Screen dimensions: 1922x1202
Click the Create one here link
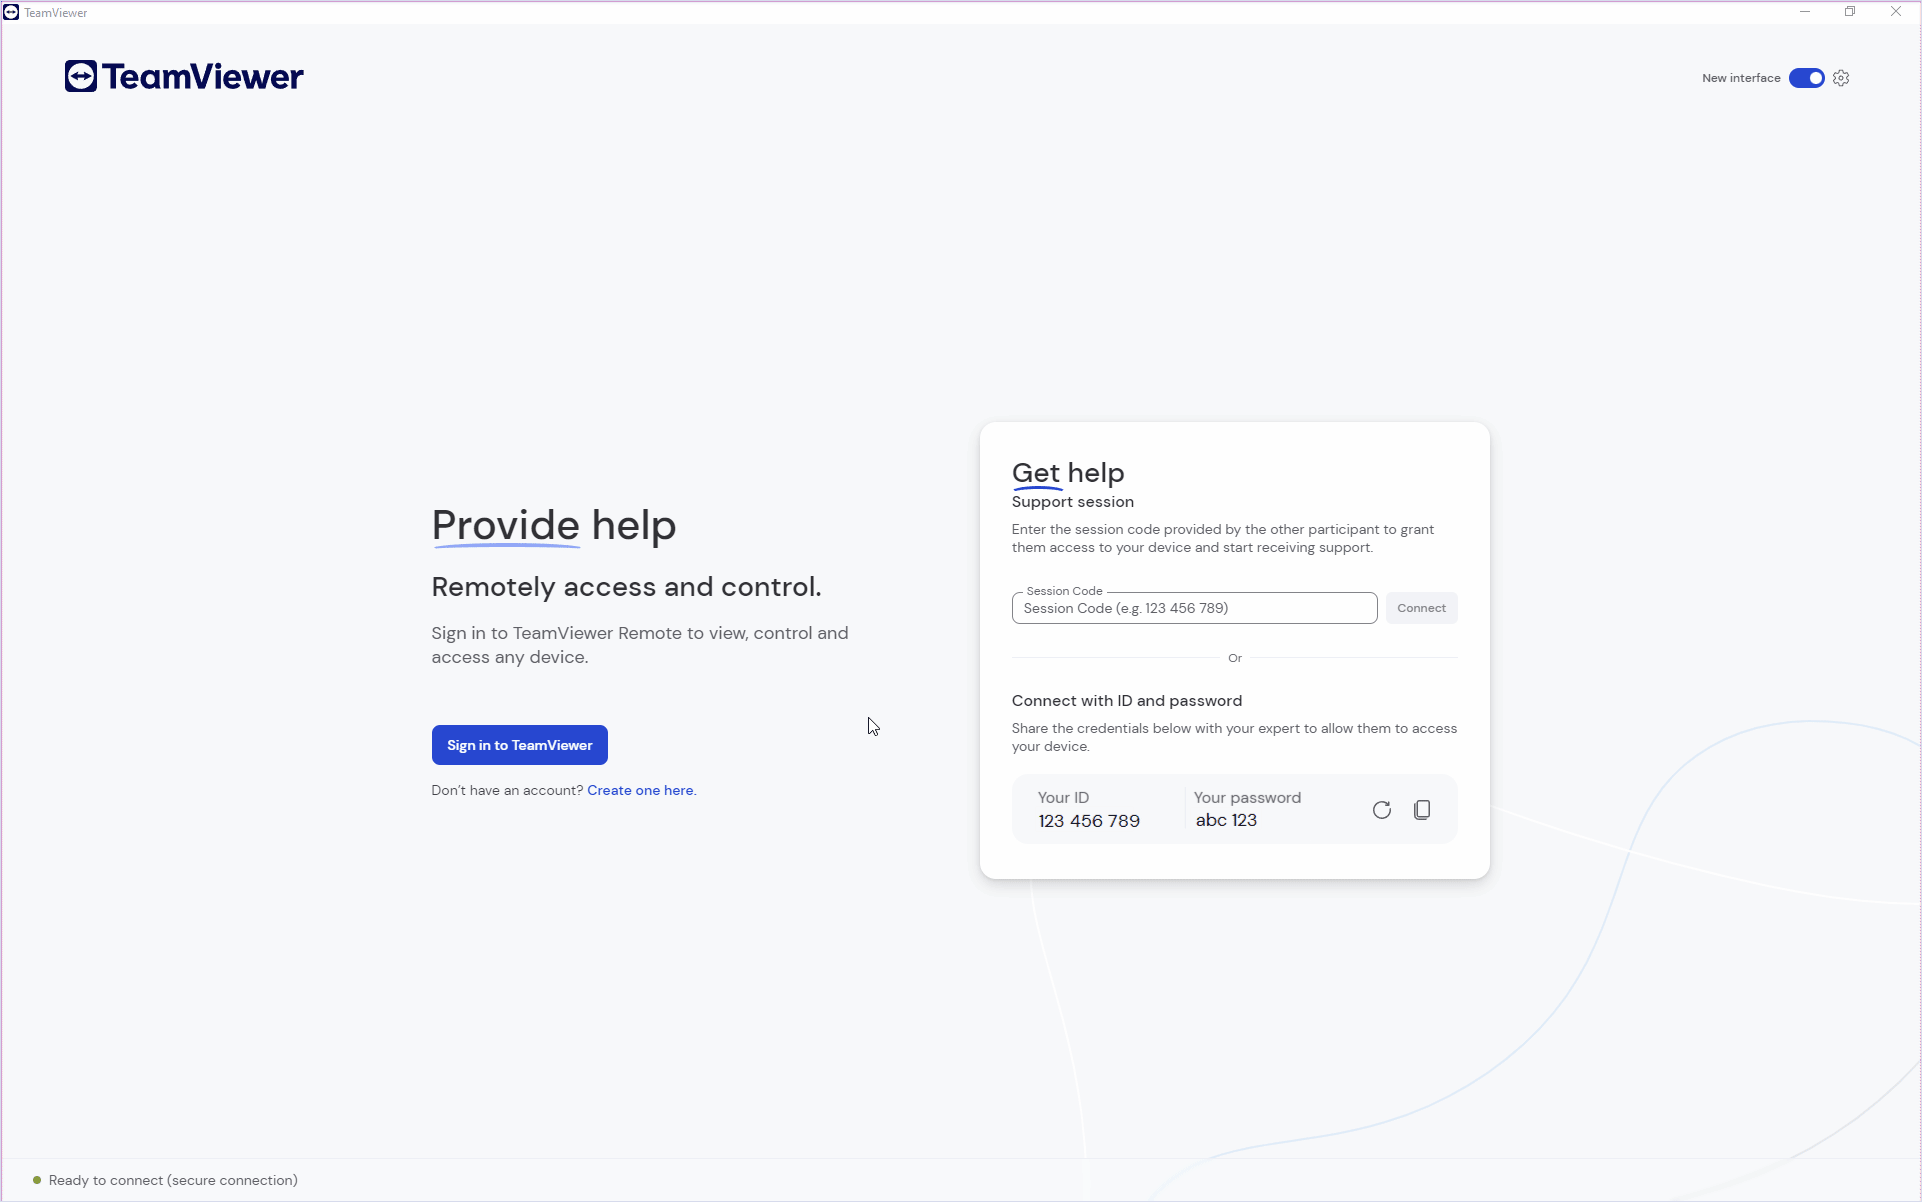tap(640, 789)
